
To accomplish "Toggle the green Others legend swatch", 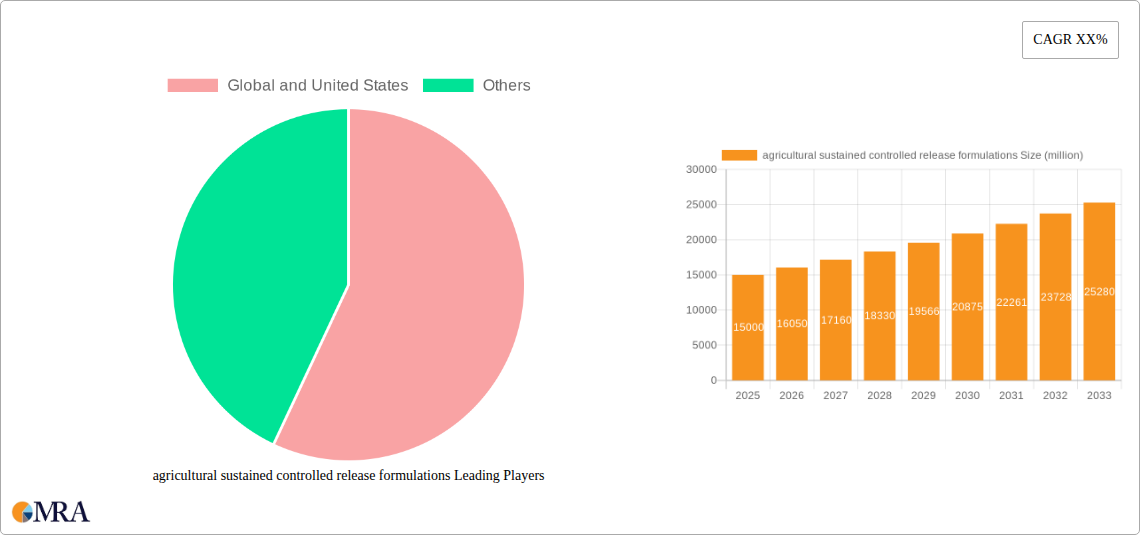I will (x=449, y=85).
